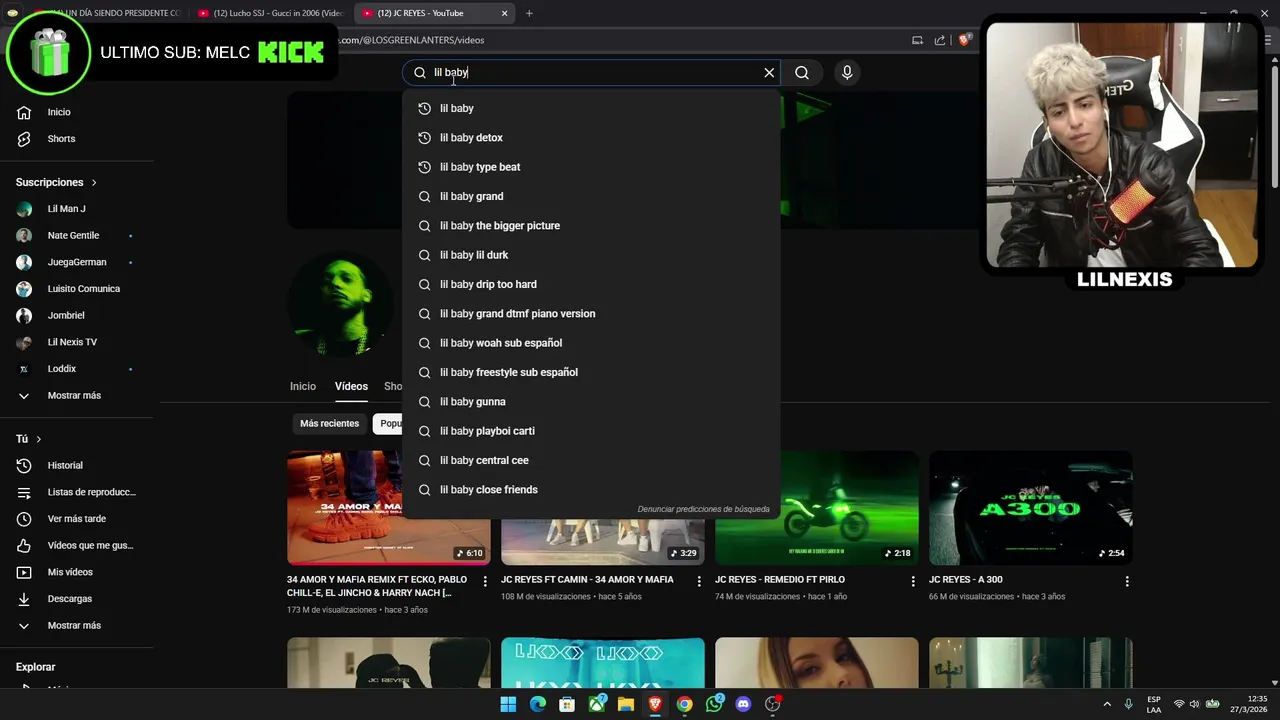This screenshot has width=1280, height=720.
Task: Open OBS Studio from taskbar
Action: [773, 704]
